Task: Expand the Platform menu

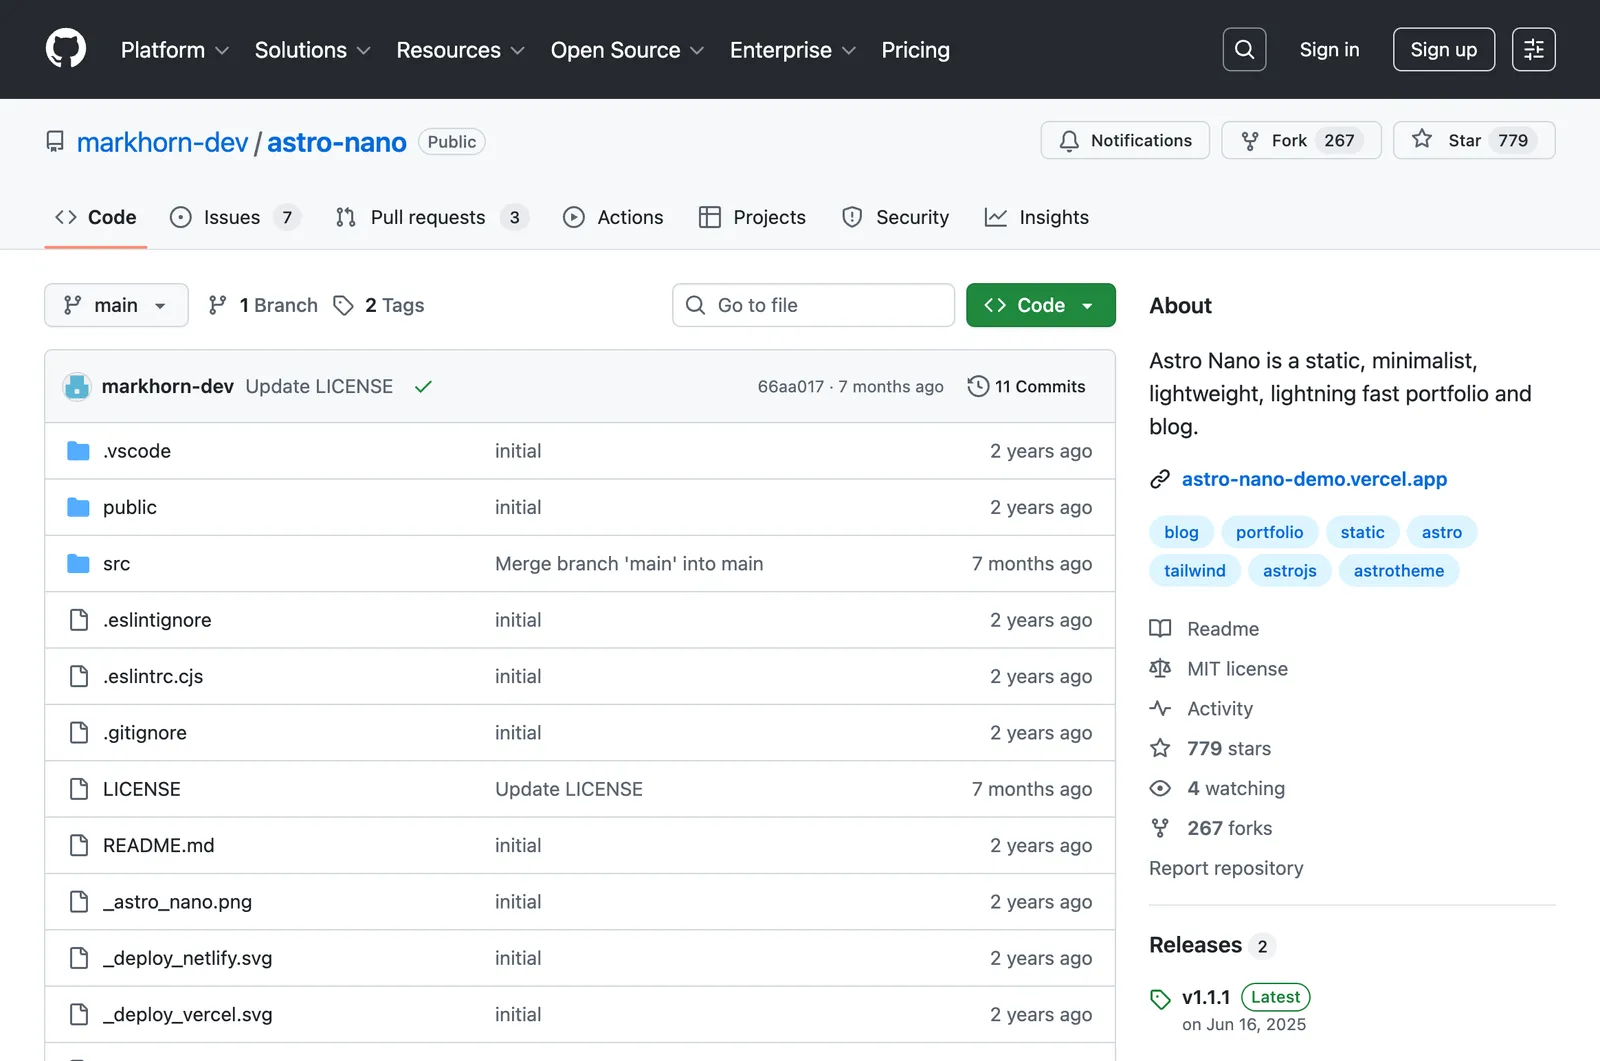Action: coord(175,50)
